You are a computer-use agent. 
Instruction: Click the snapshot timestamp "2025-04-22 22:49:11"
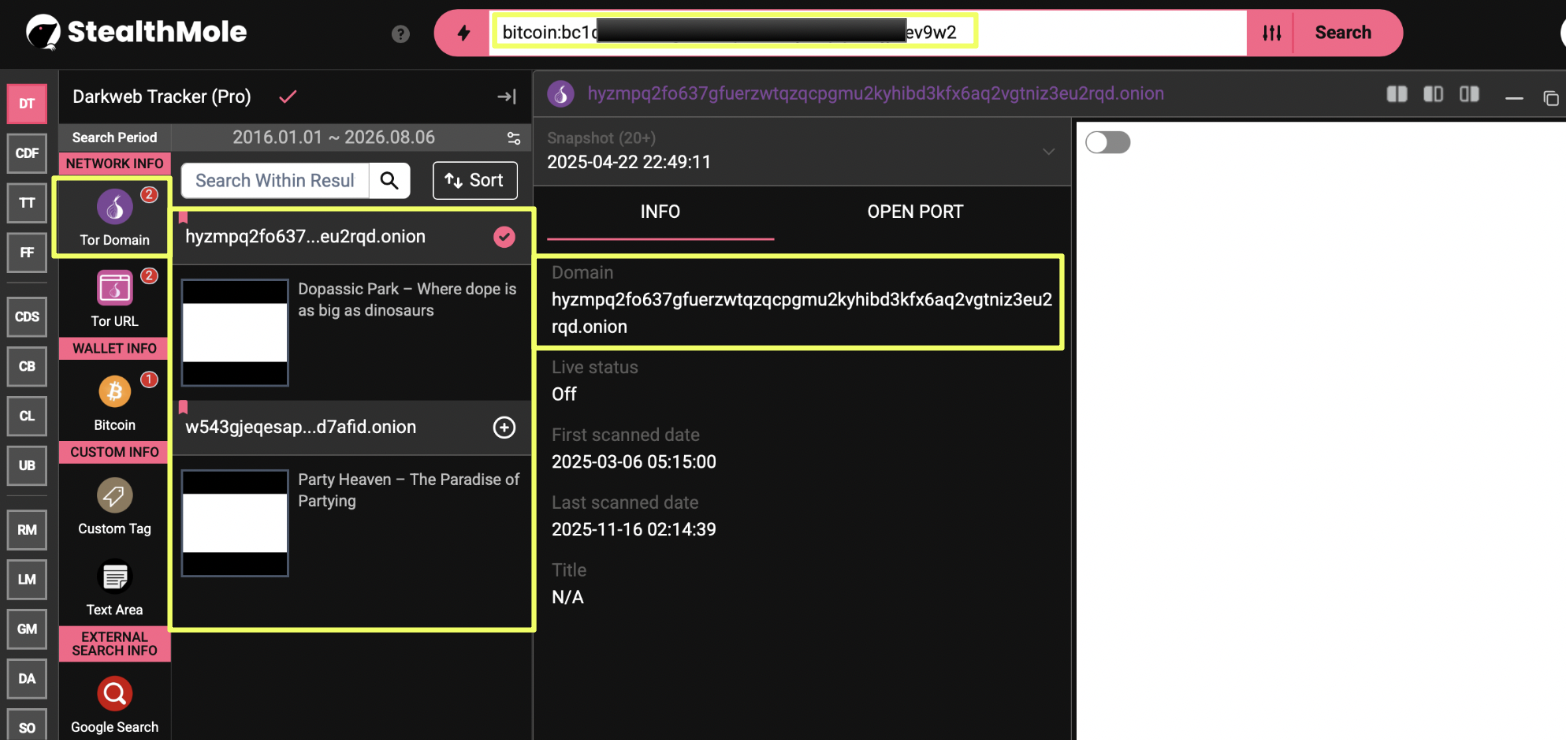[x=629, y=162]
